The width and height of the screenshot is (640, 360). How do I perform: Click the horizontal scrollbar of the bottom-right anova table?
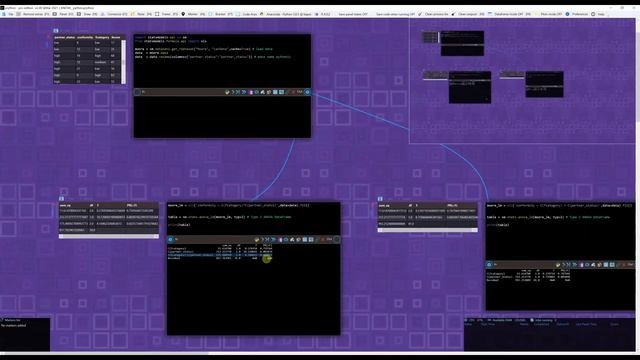(427, 230)
